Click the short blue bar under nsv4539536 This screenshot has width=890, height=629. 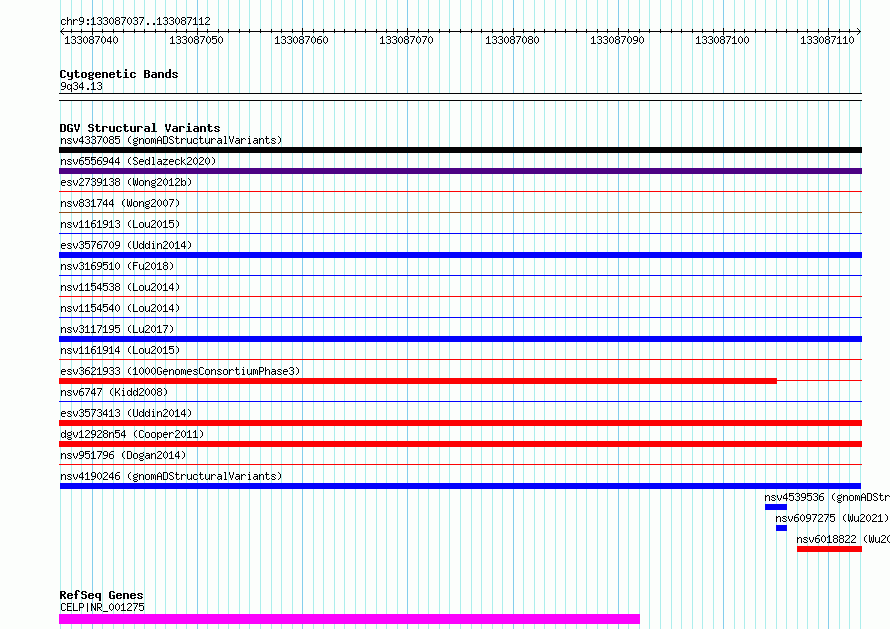[x=776, y=507]
